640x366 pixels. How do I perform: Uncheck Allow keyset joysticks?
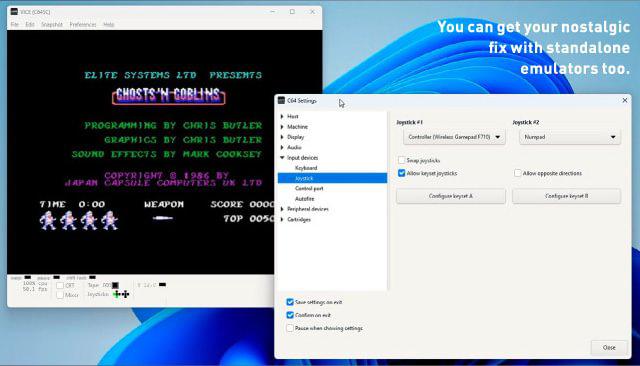click(402, 173)
